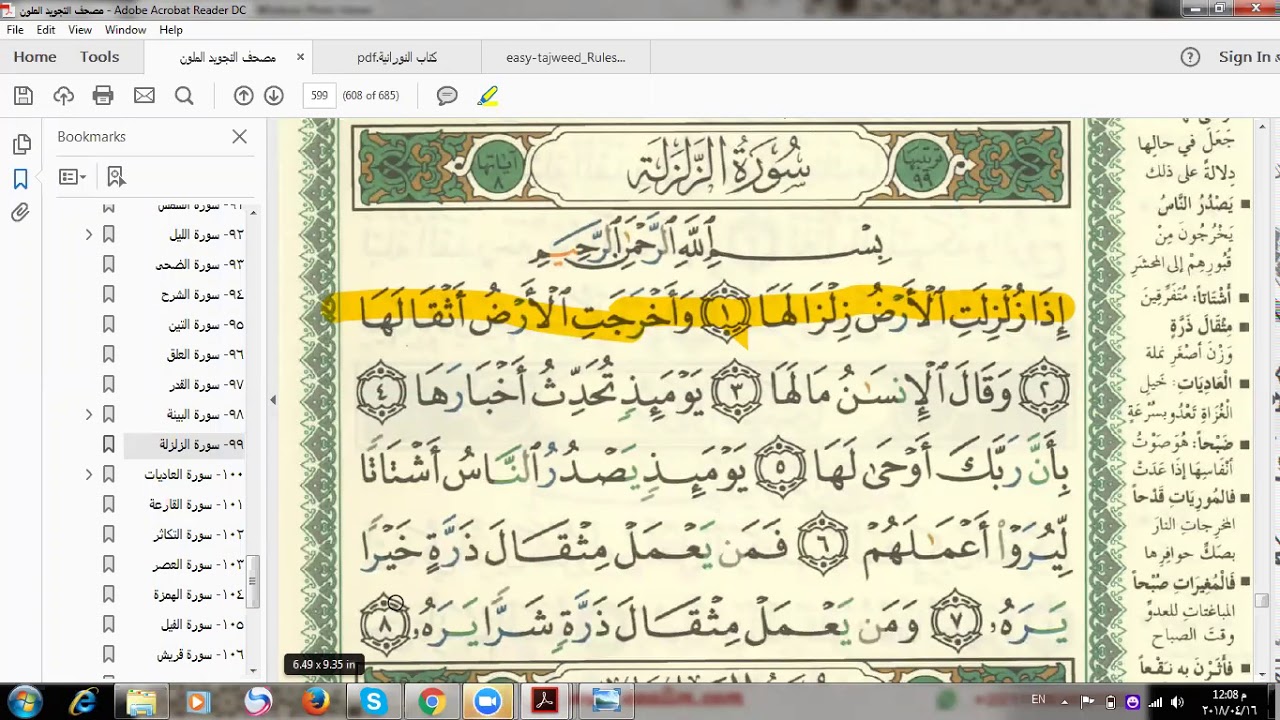Expand the ١٠٠- سورة العاديات bookmark
The height and width of the screenshot is (720, 1280).
(89, 475)
